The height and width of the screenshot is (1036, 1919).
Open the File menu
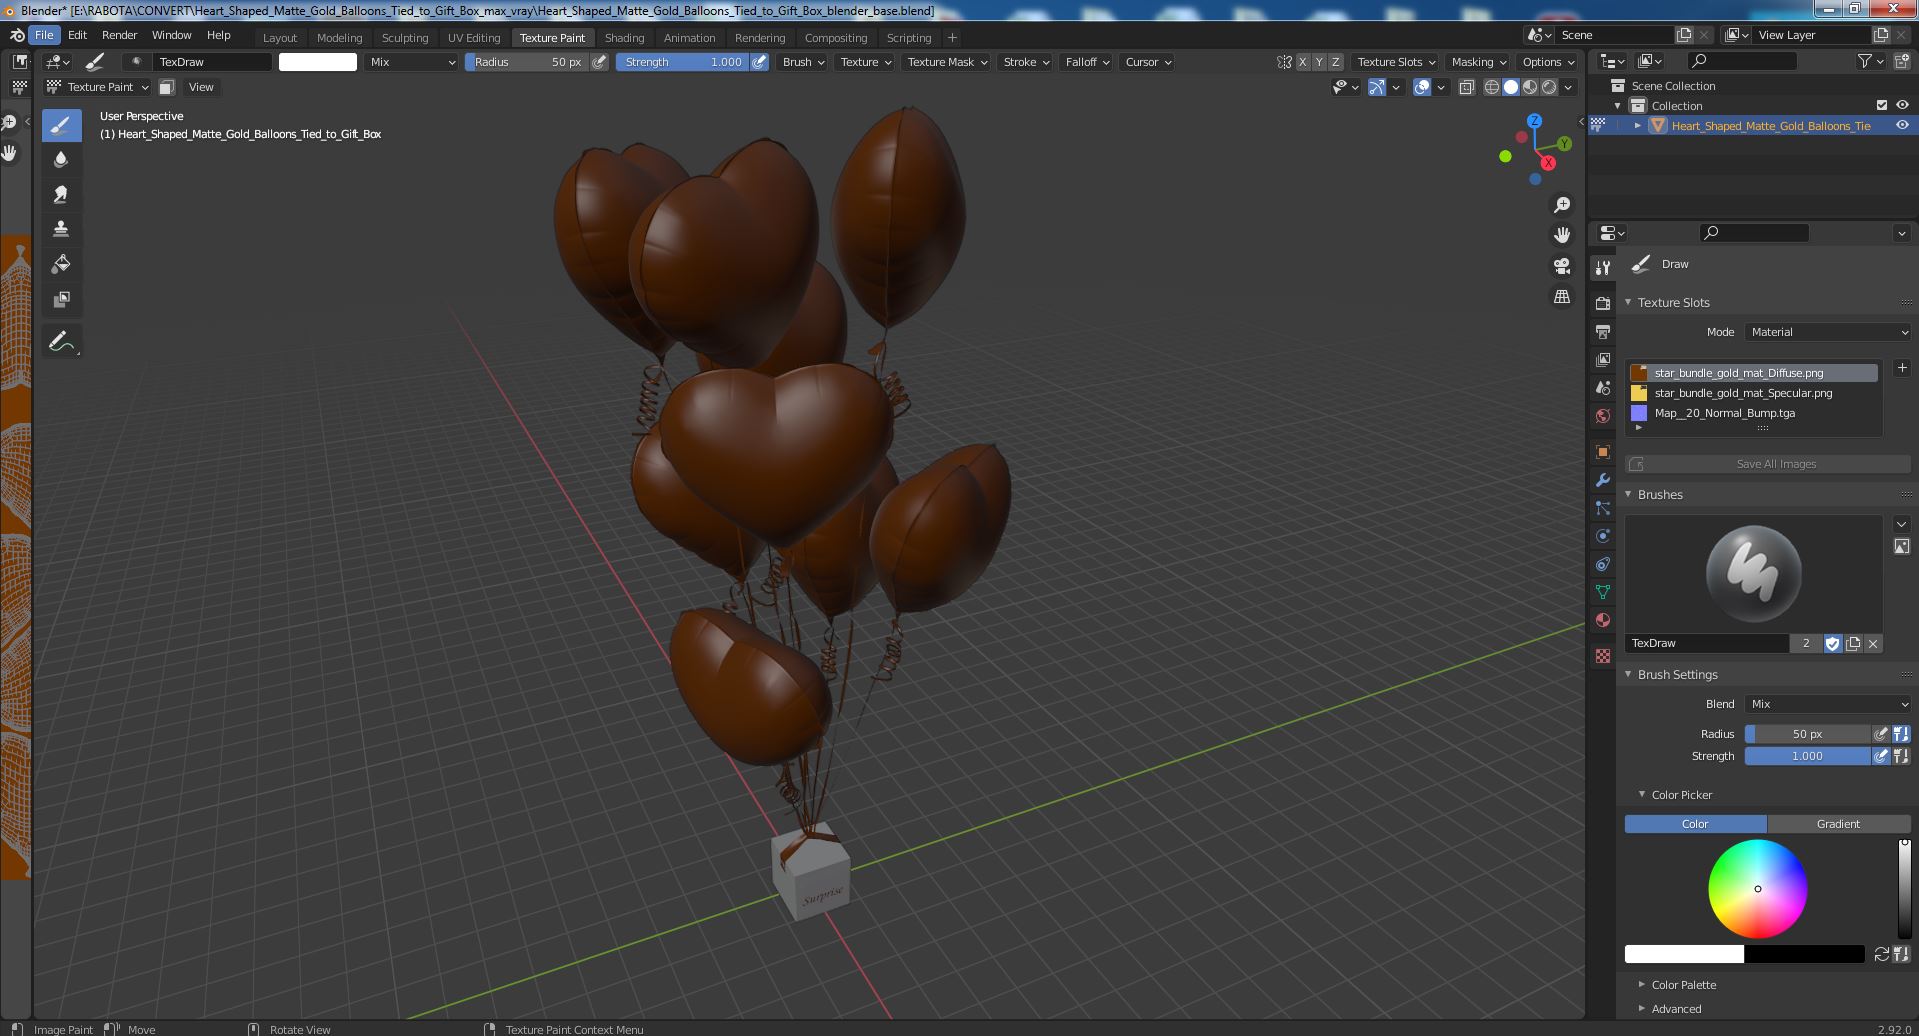coord(44,35)
